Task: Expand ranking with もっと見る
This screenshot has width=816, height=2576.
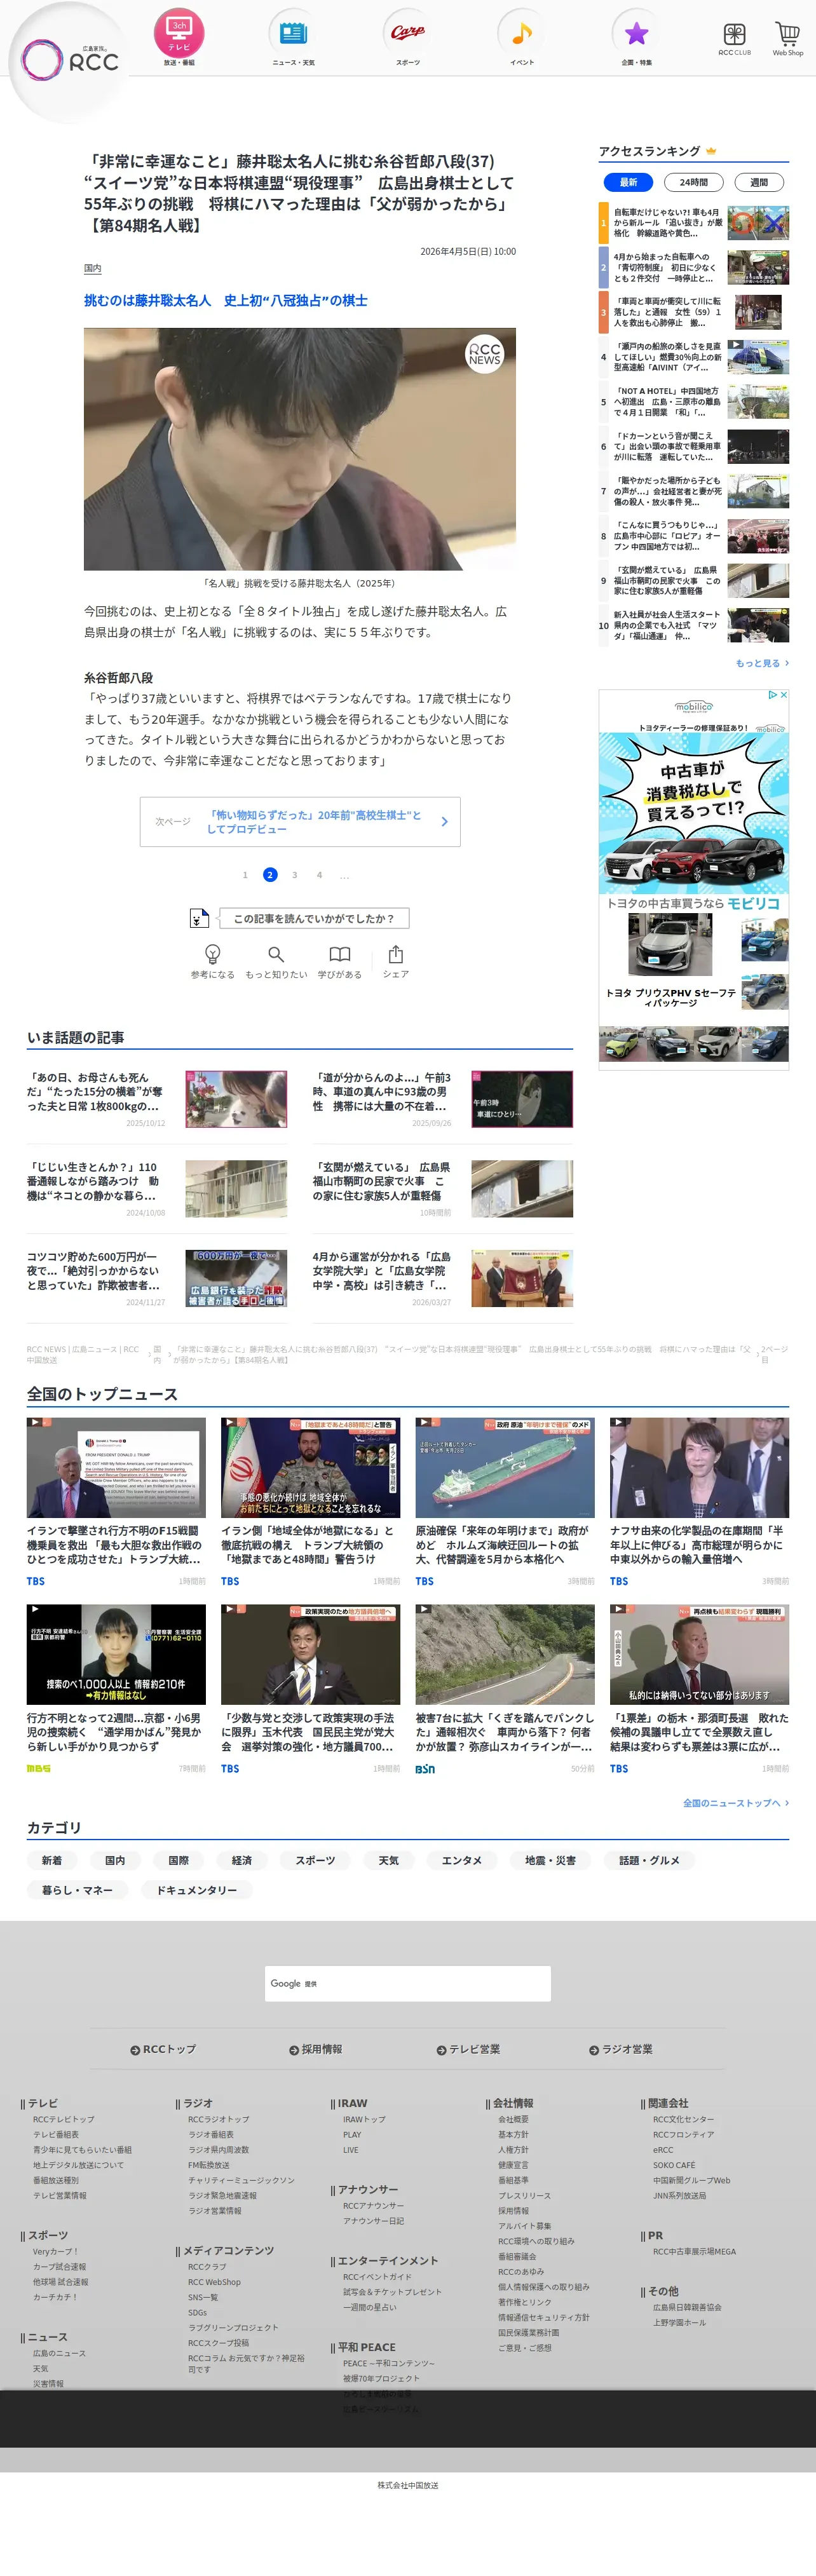Action: click(x=762, y=663)
